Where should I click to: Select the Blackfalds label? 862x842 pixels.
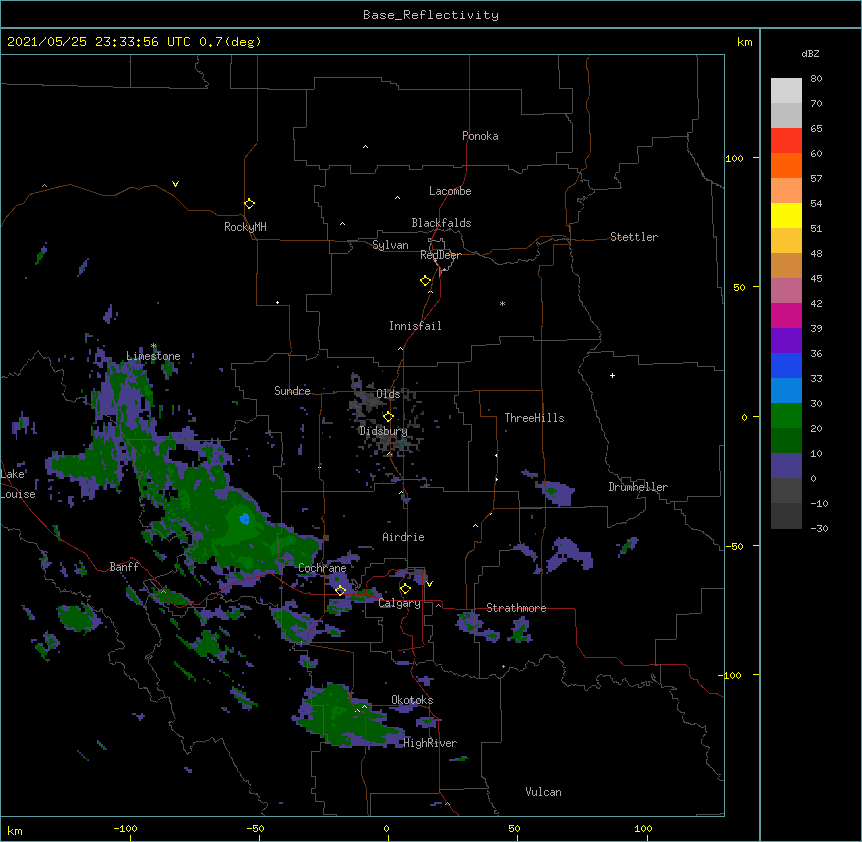(441, 223)
